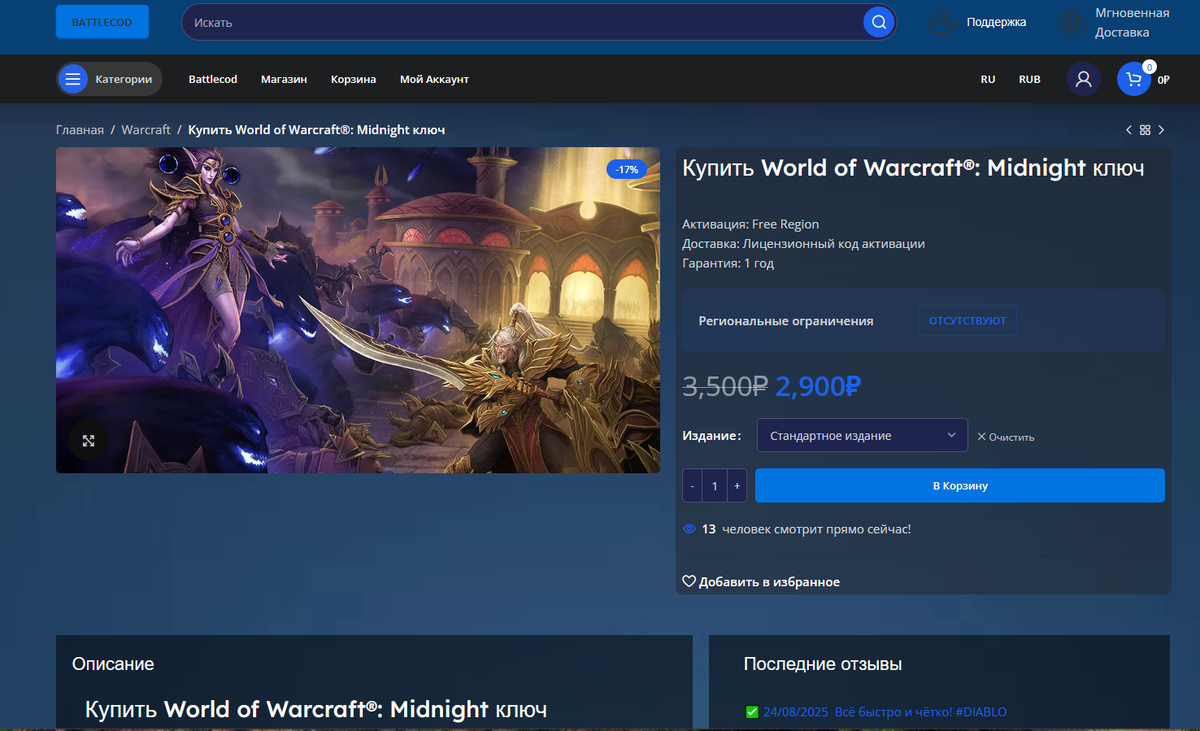1200x731 pixels.
Task: Click the fullscreen expand image icon
Action: coord(88,440)
